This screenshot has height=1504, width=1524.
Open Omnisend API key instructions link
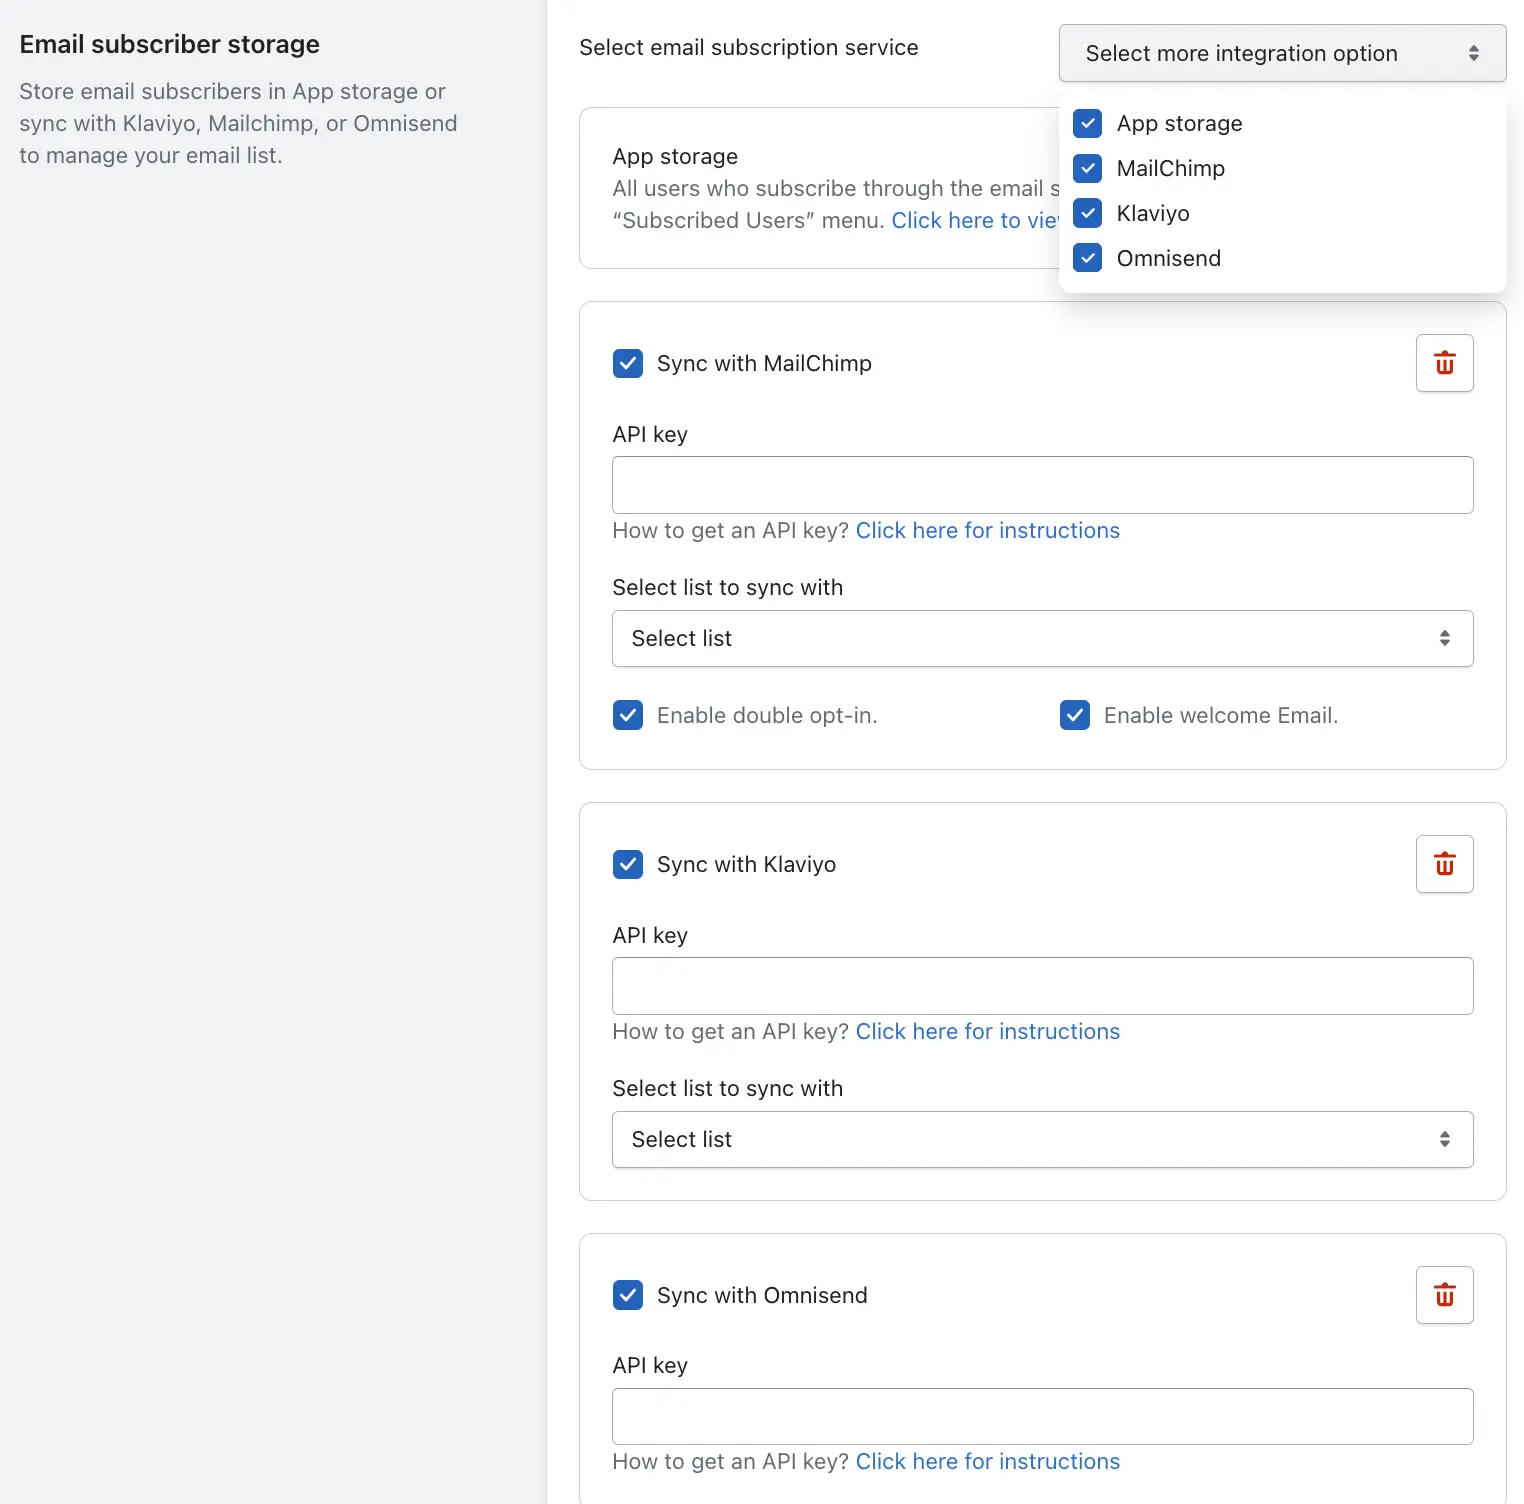[988, 1461]
